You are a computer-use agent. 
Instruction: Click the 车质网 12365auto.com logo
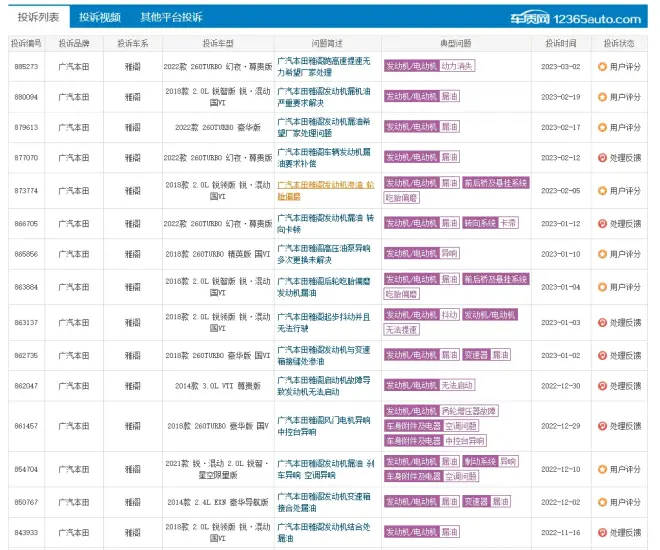click(x=588, y=18)
